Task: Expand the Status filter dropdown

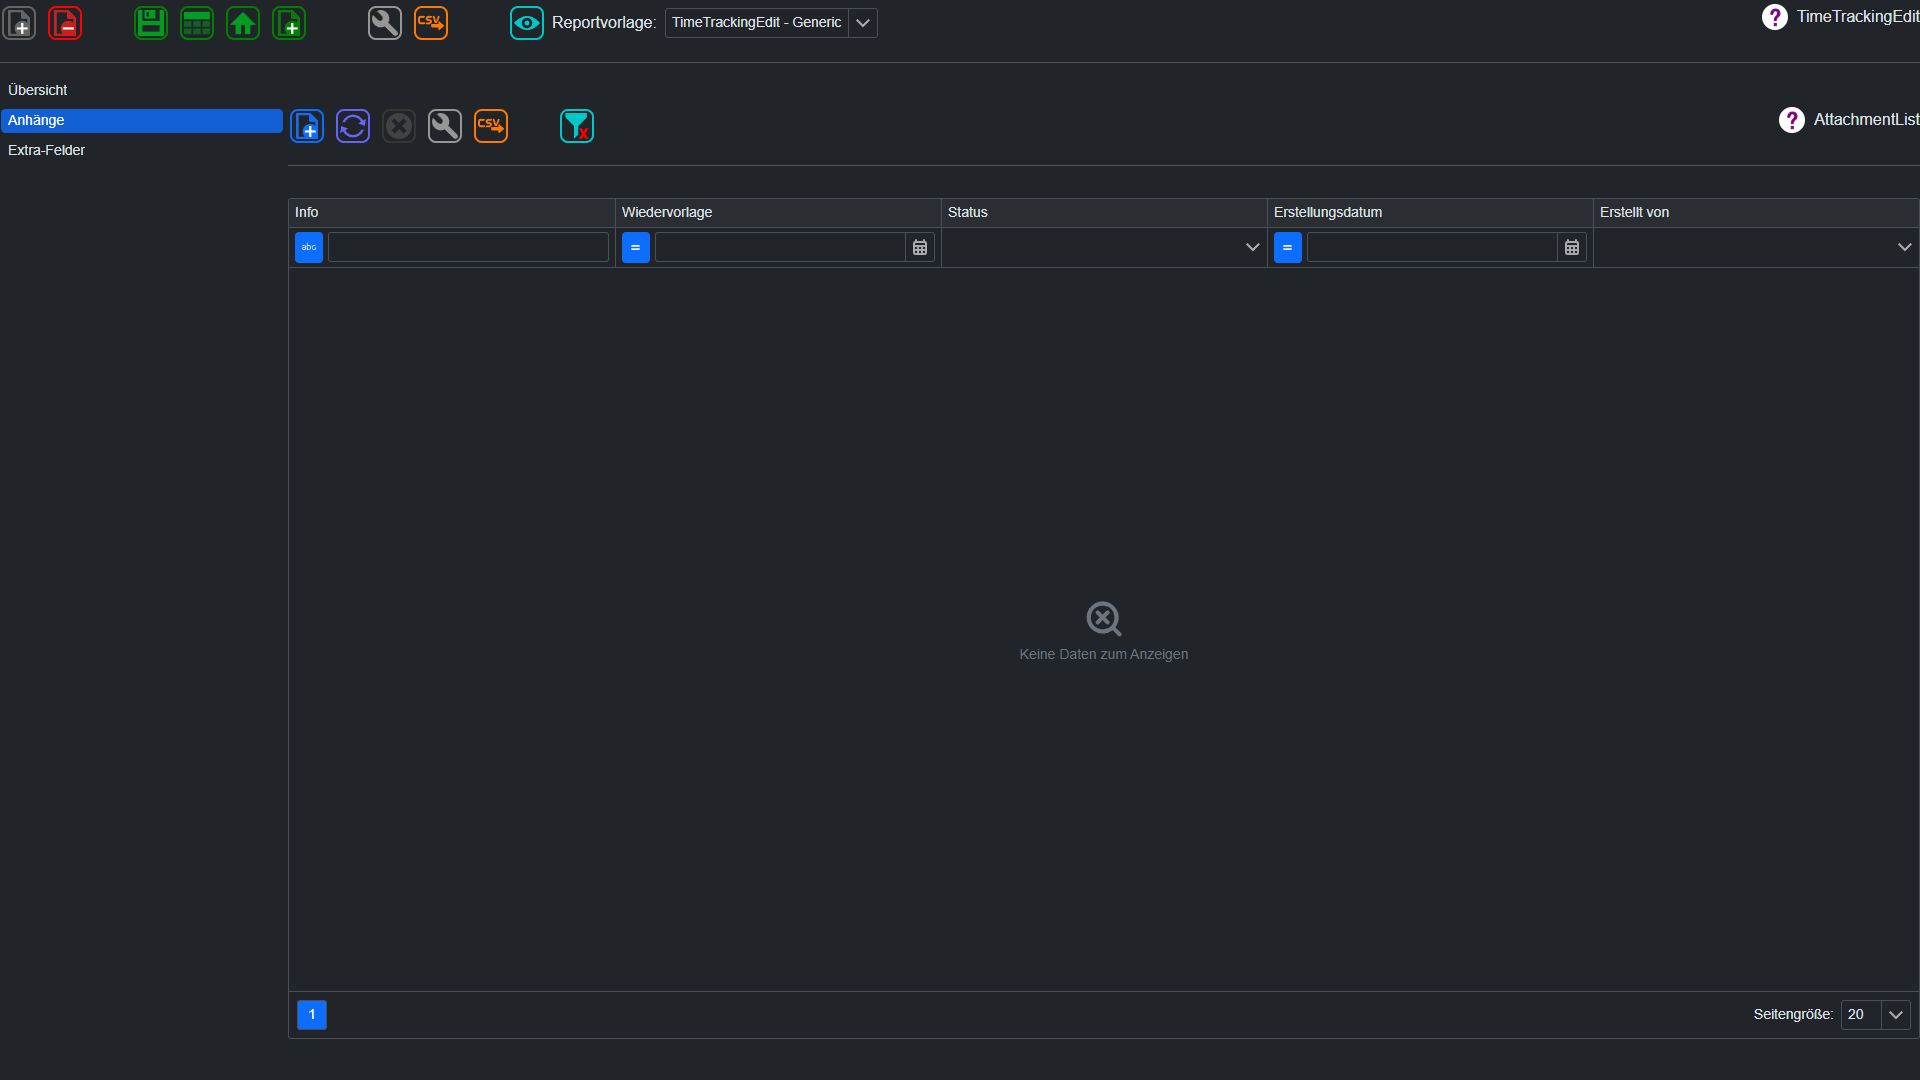Action: tap(1252, 247)
